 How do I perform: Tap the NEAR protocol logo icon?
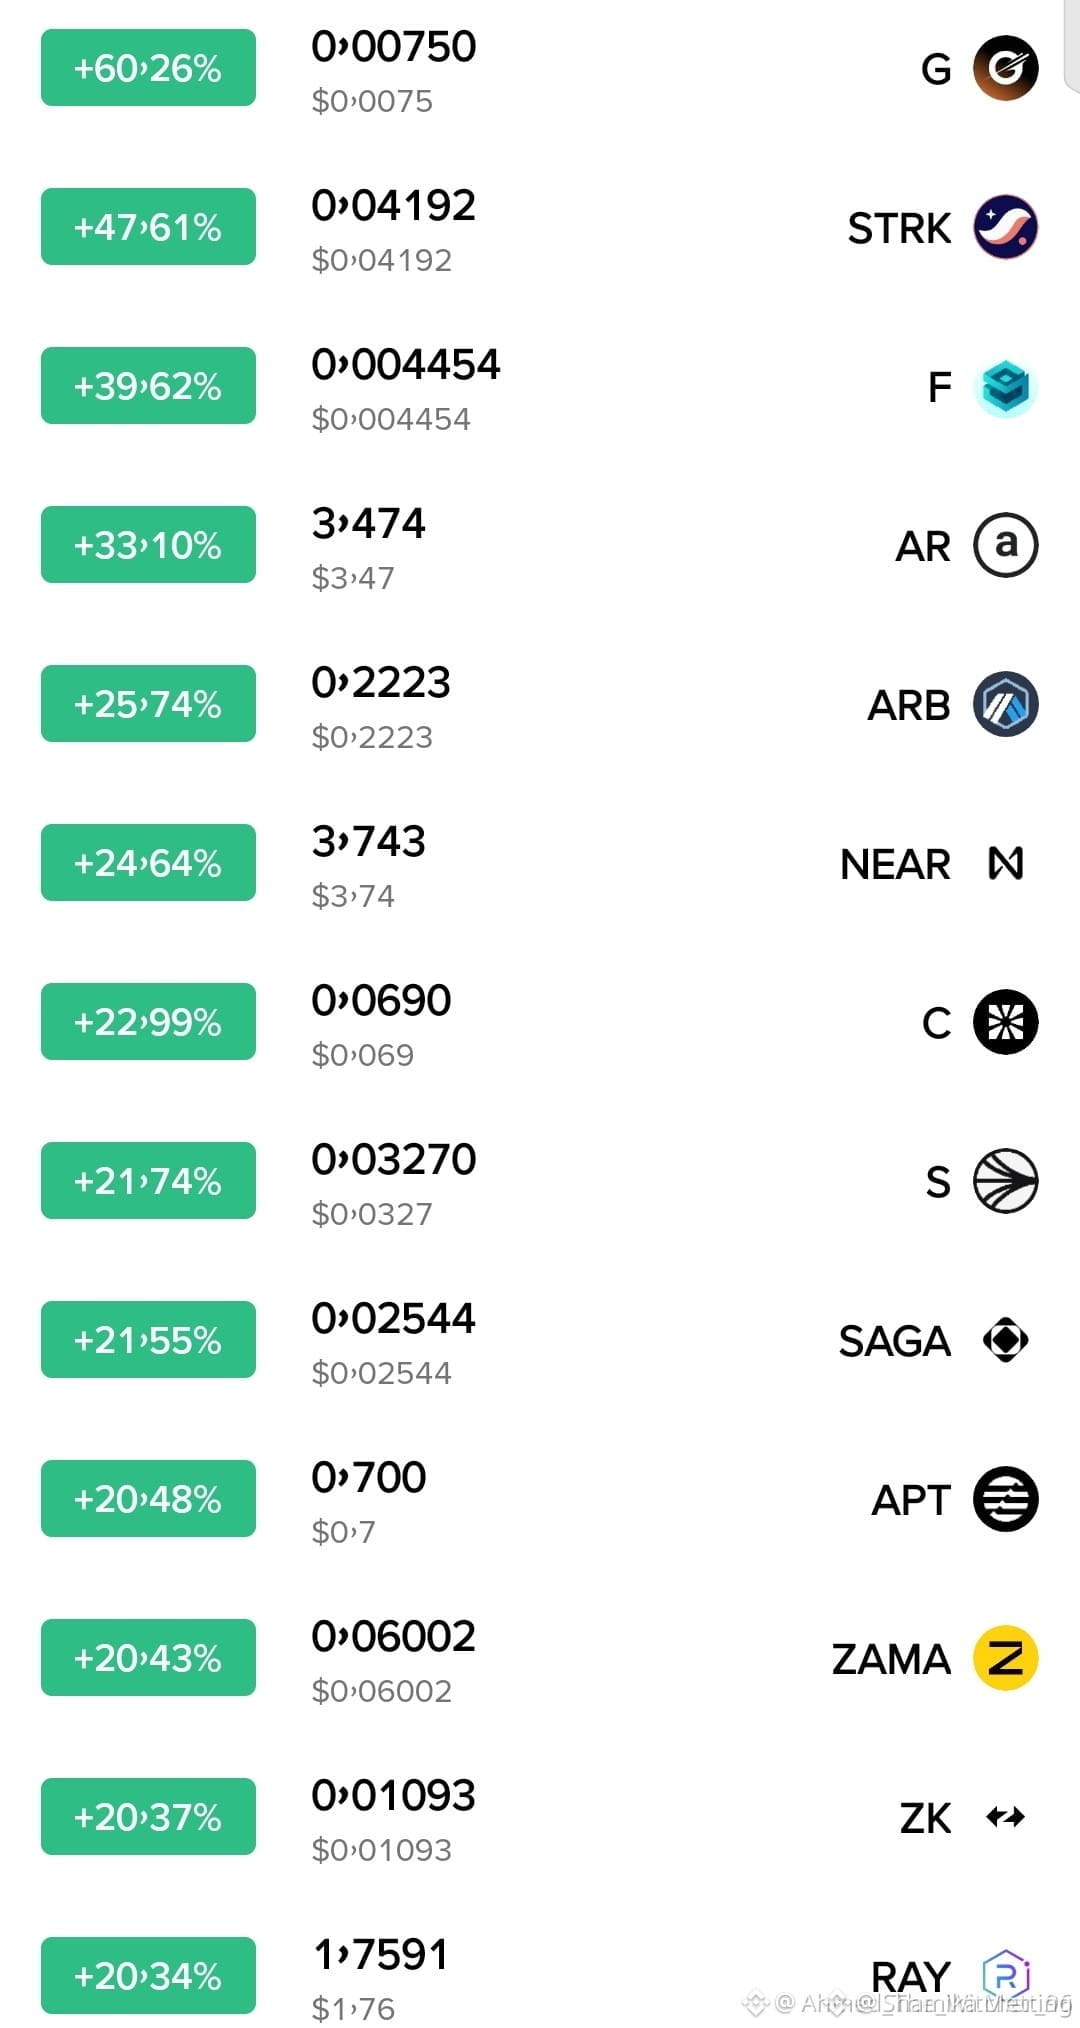pyautogui.click(x=1006, y=863)
